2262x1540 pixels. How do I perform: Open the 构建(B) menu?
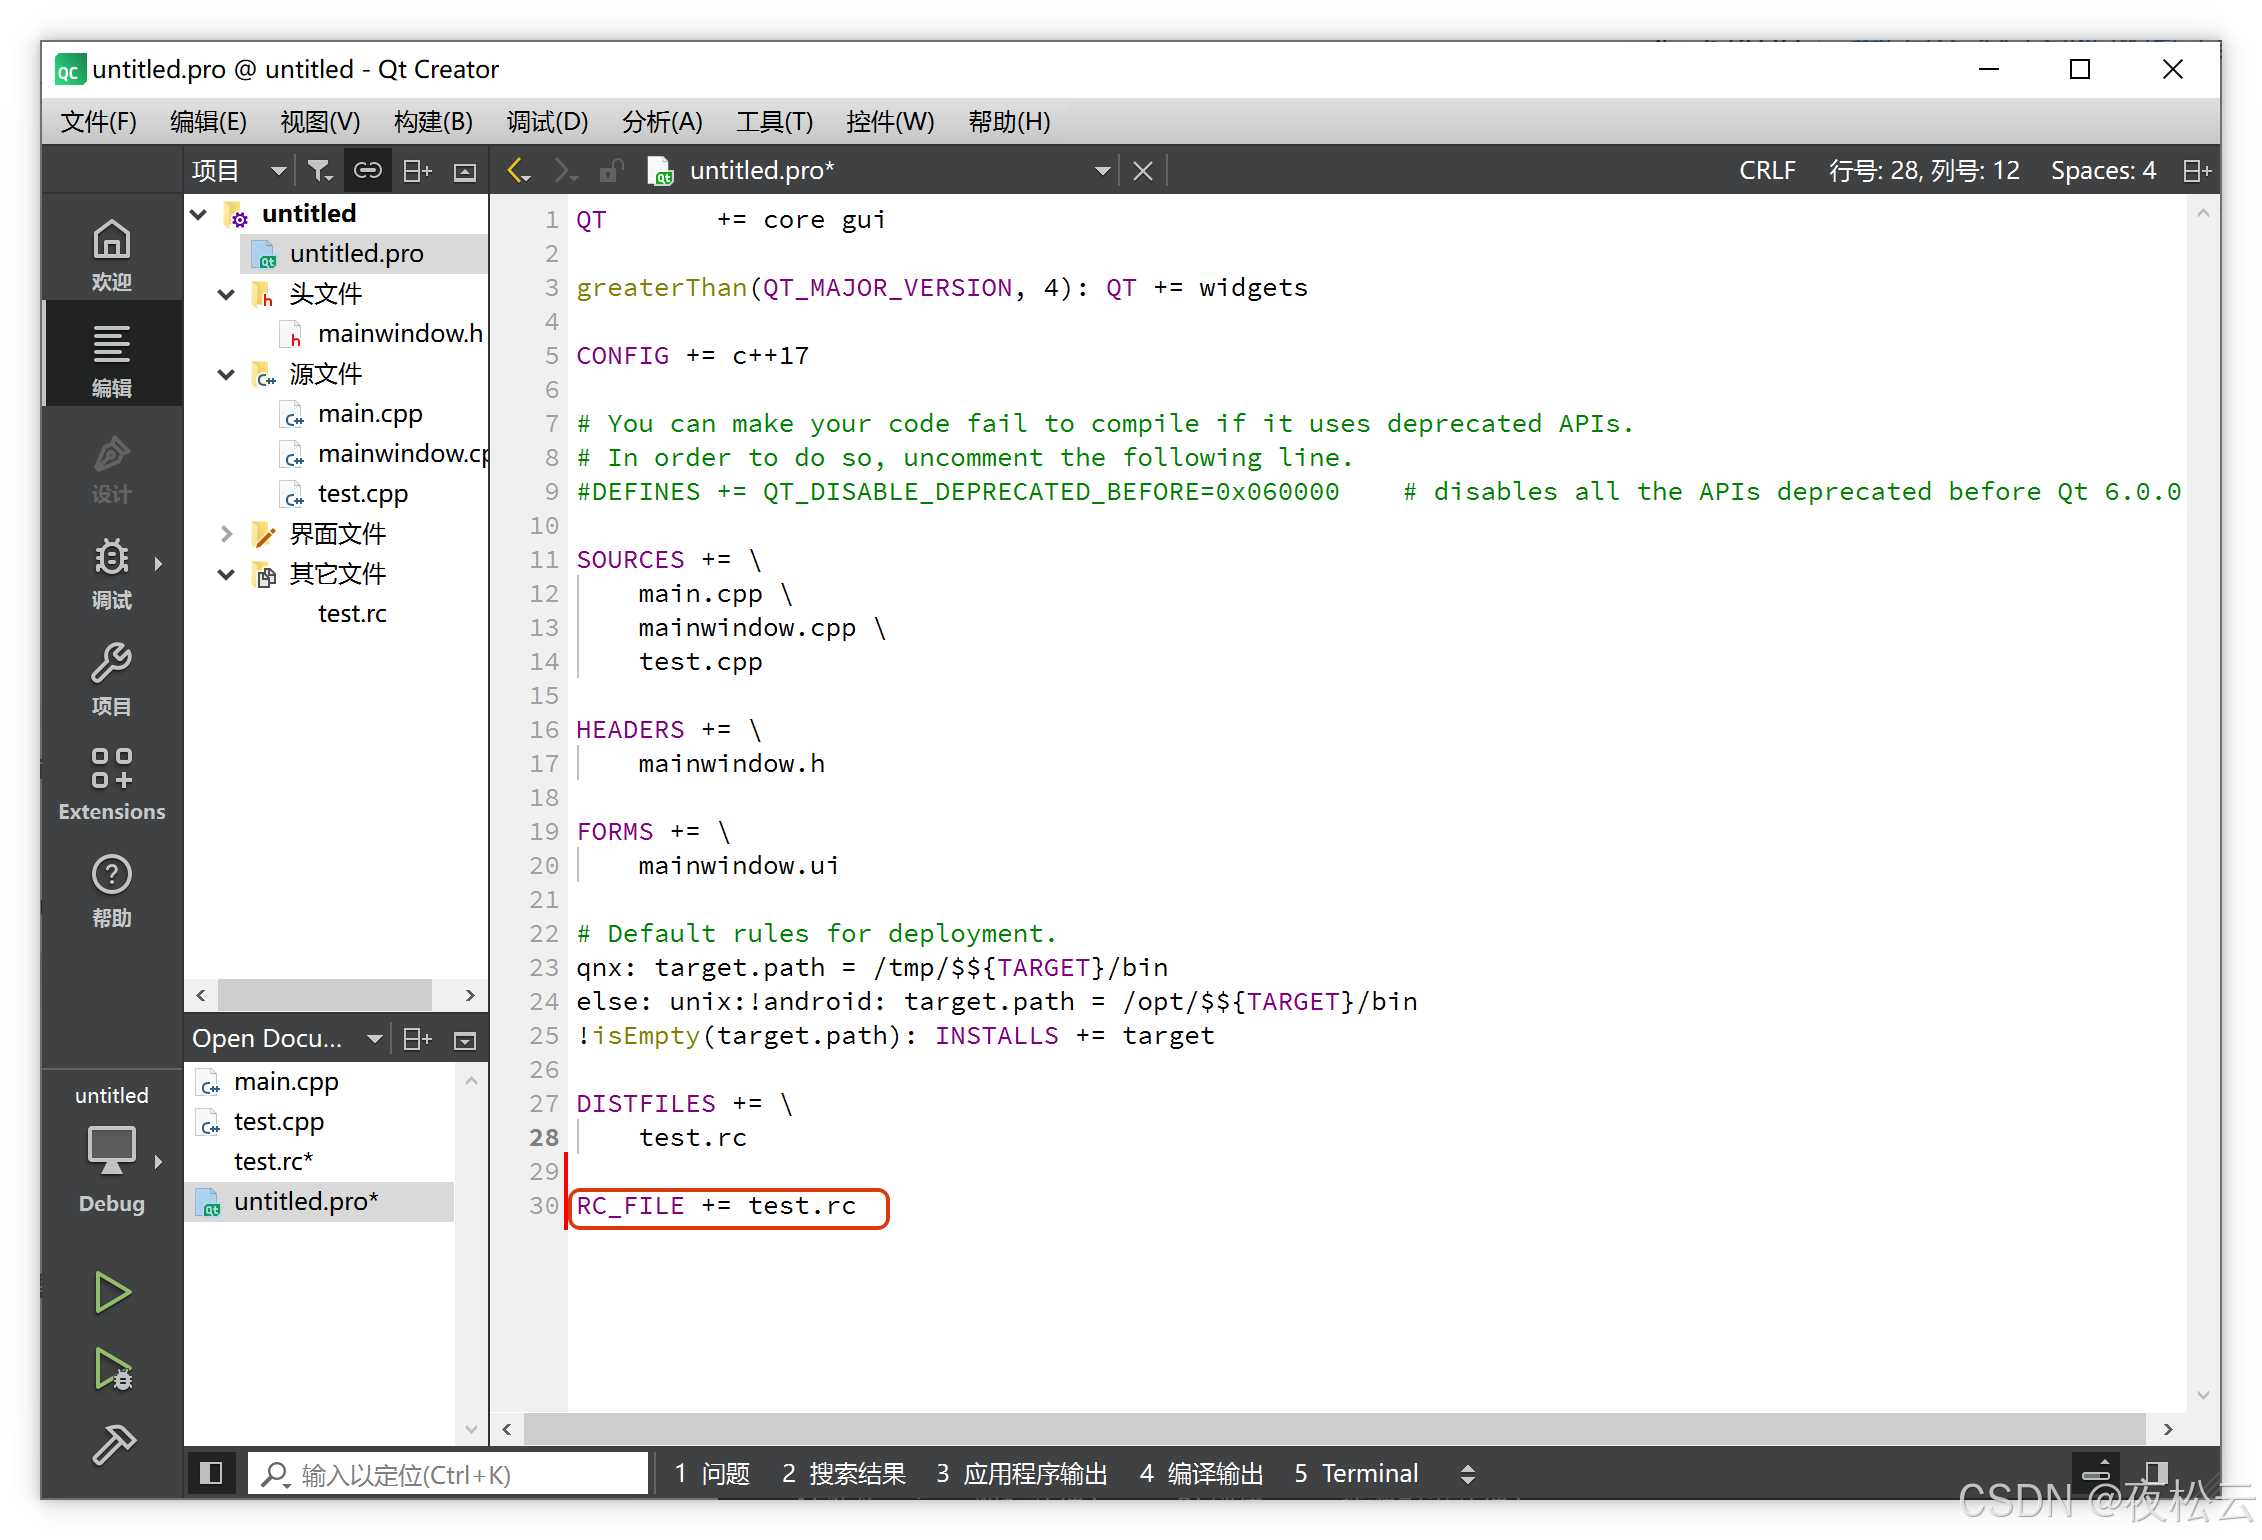[432, 122]
